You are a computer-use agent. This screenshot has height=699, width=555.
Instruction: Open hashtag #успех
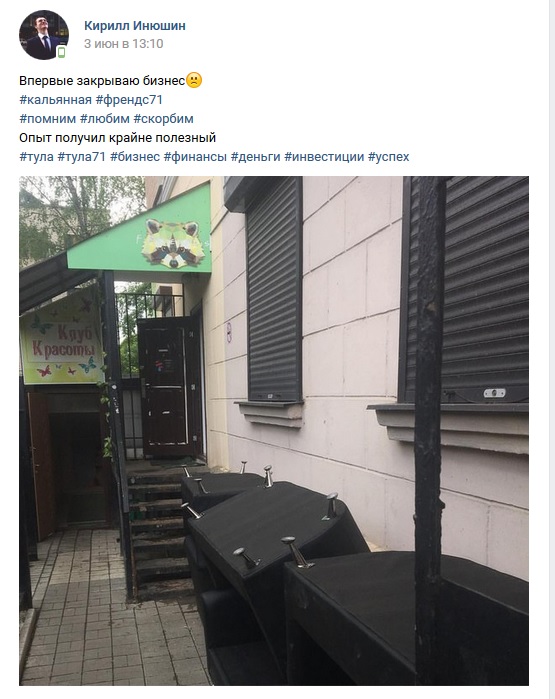tap(389, 157)
